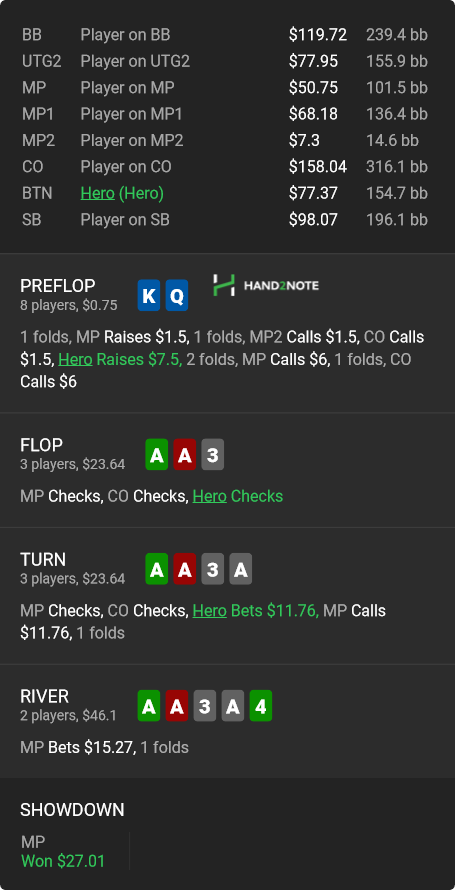Select the Player on BB row
455x890 pixels.
(x=227, y=35)
